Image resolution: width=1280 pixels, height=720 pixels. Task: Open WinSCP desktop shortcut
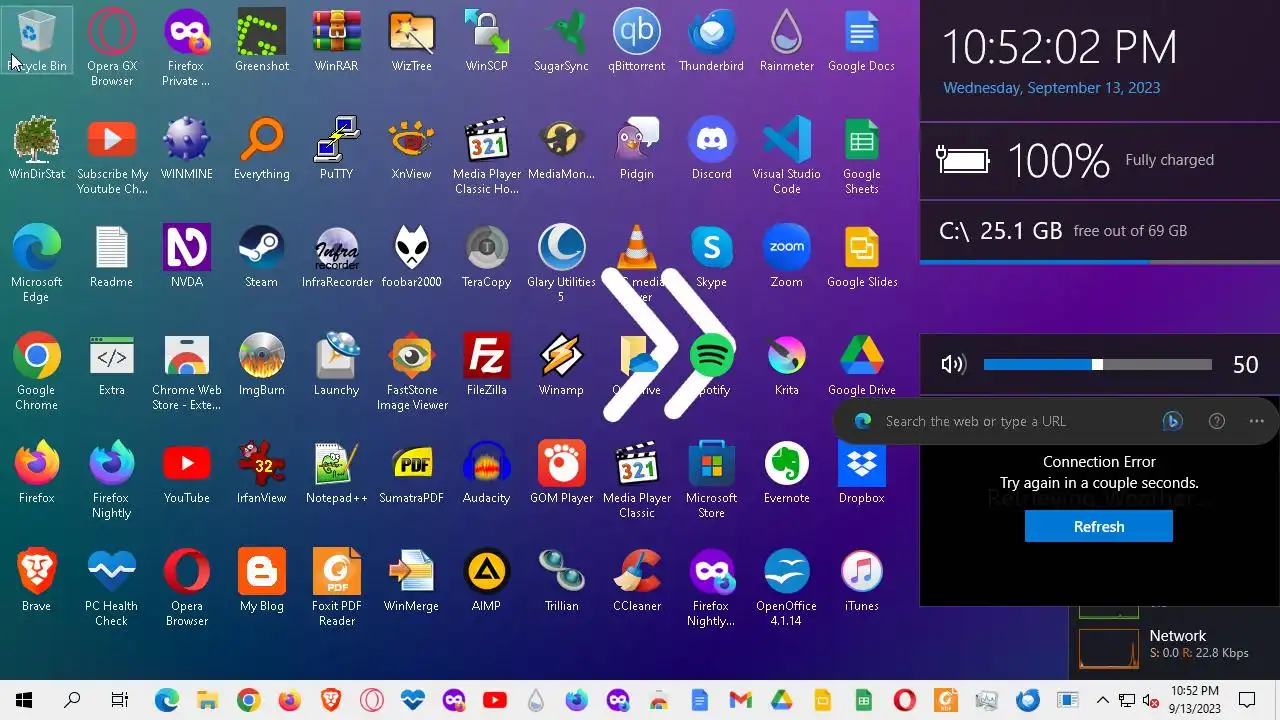point(487,41)
